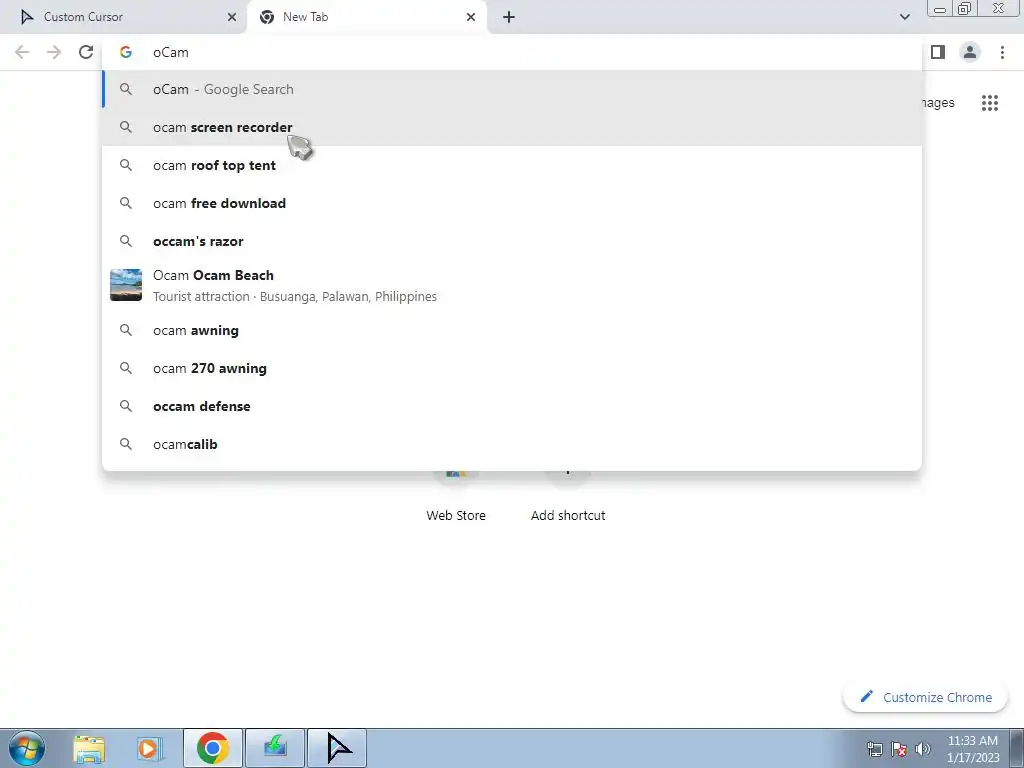Select the occam defense suggestion

[x=512, y=406]
